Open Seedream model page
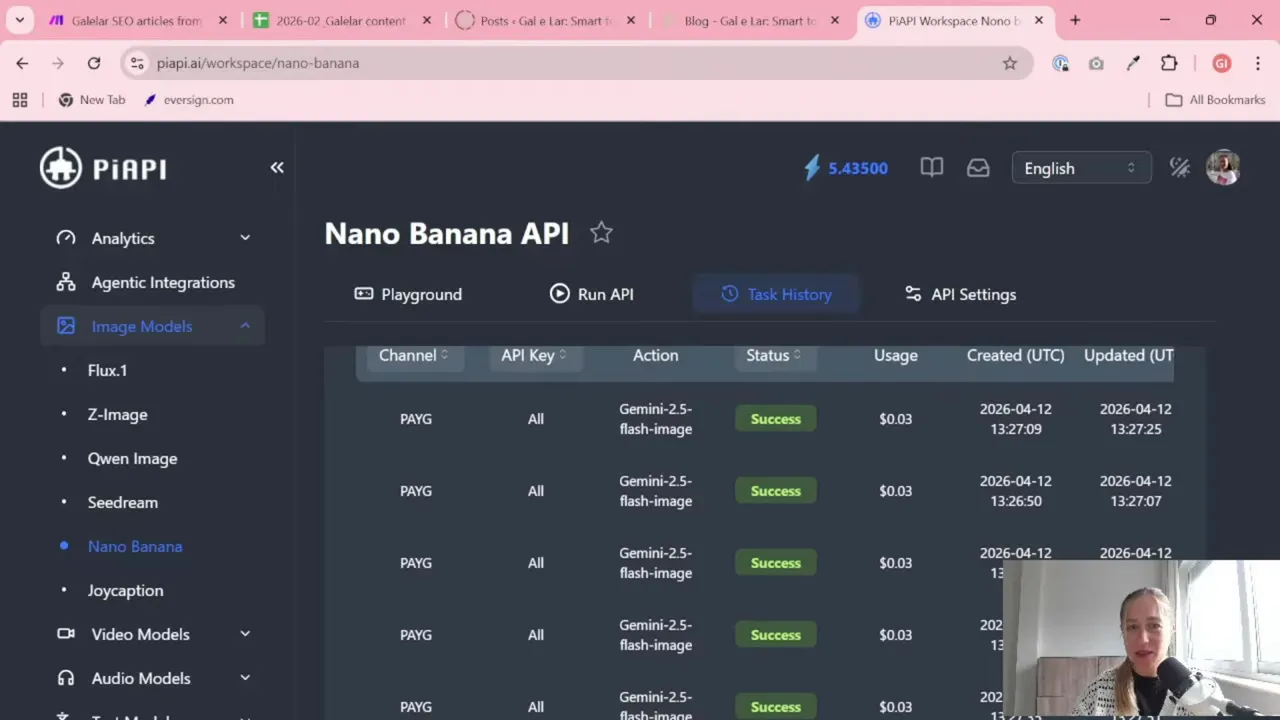The image size is (1280, 720). [x=122, y=502]
